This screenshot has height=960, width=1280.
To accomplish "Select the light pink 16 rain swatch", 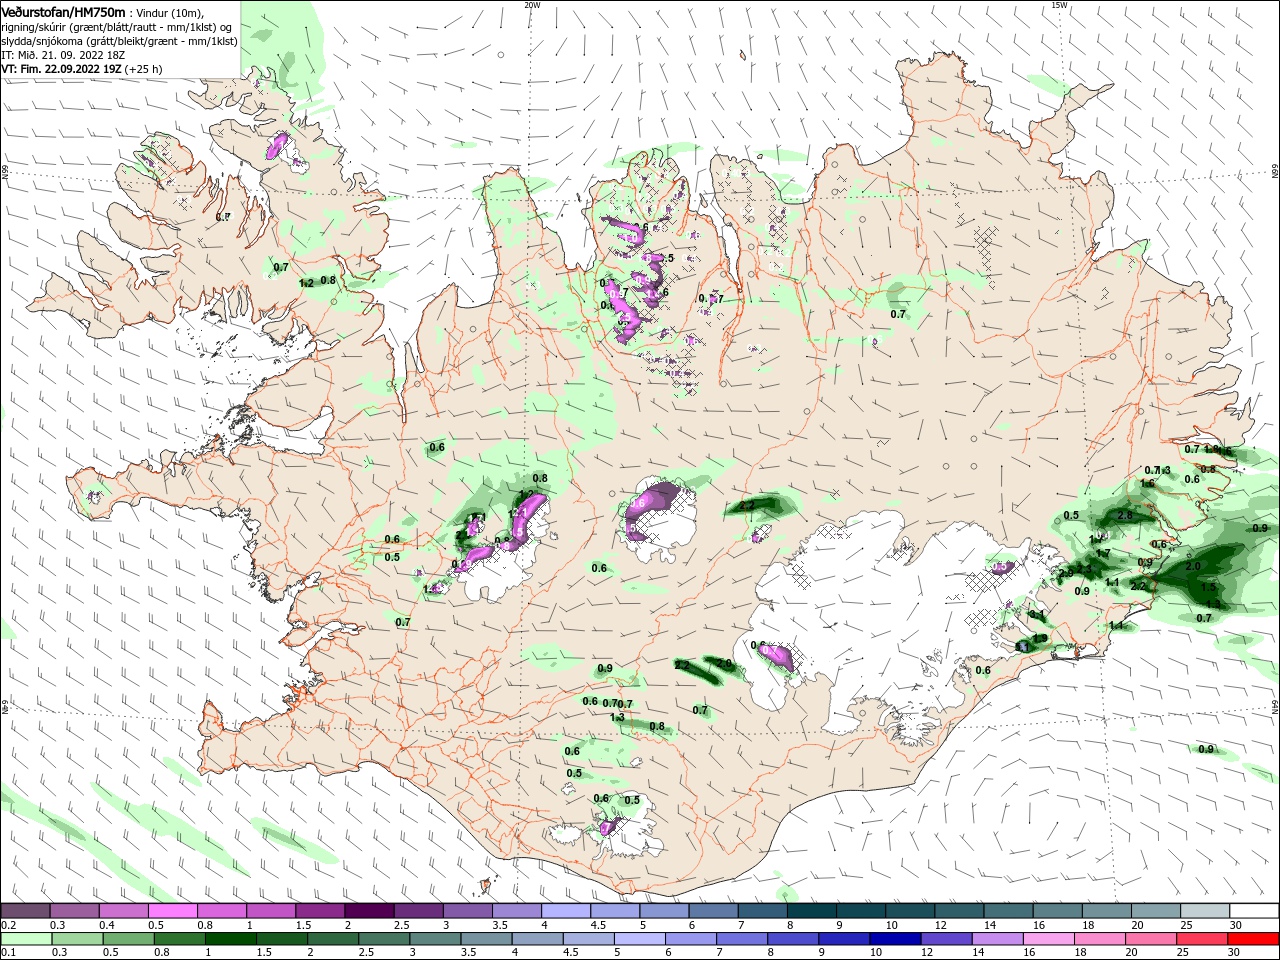I will [1048, 939].
